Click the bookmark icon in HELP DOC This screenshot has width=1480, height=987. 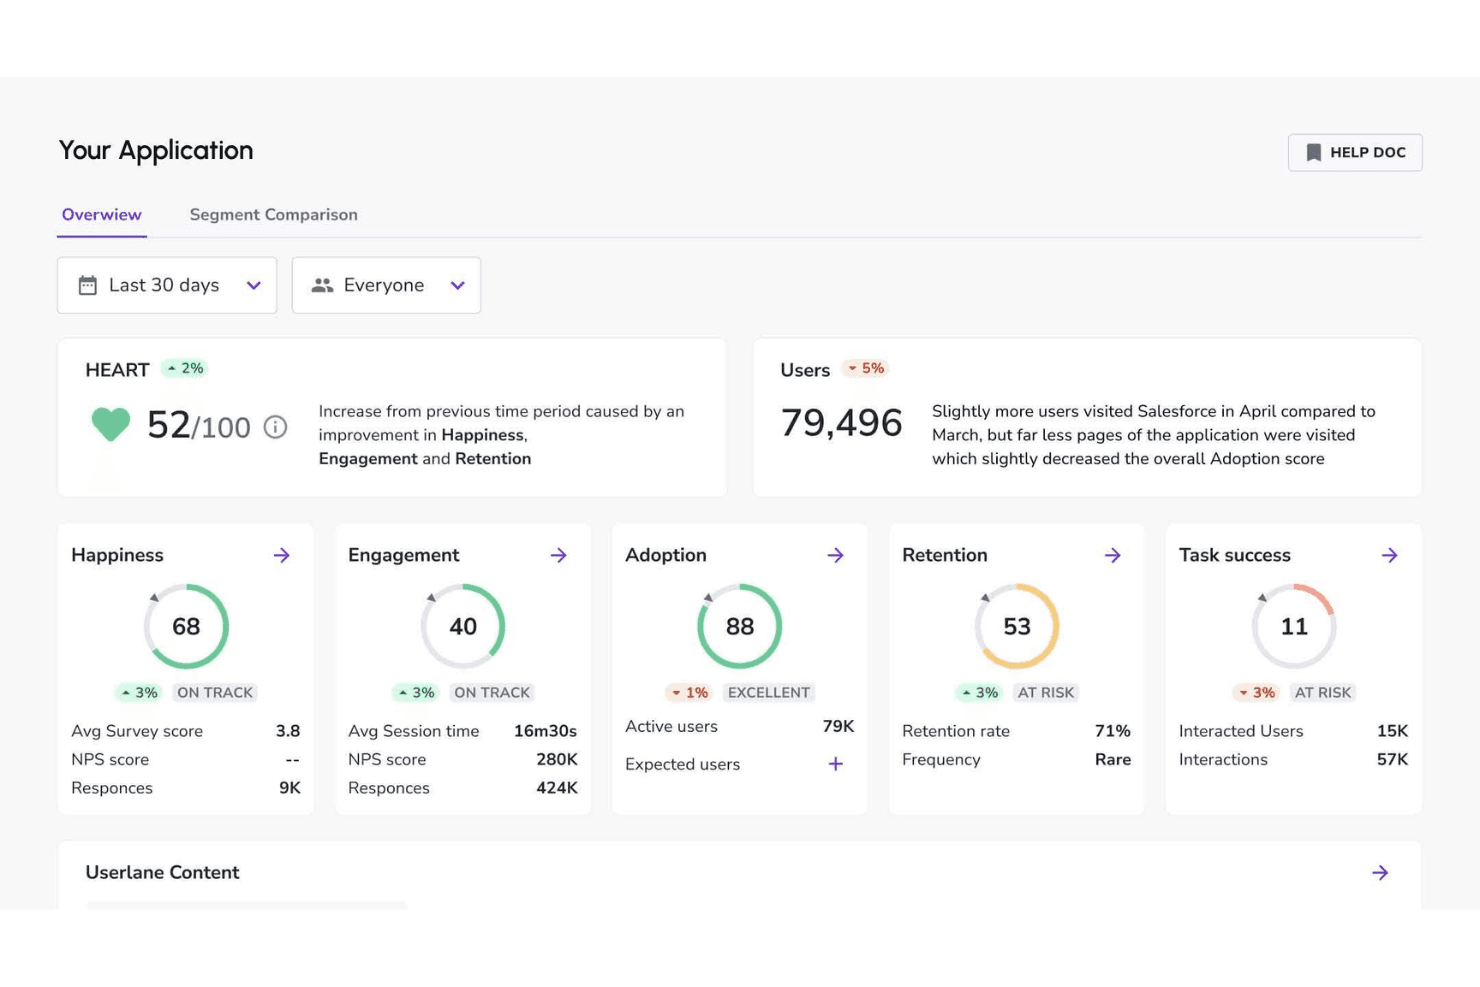click(1314, 152)
